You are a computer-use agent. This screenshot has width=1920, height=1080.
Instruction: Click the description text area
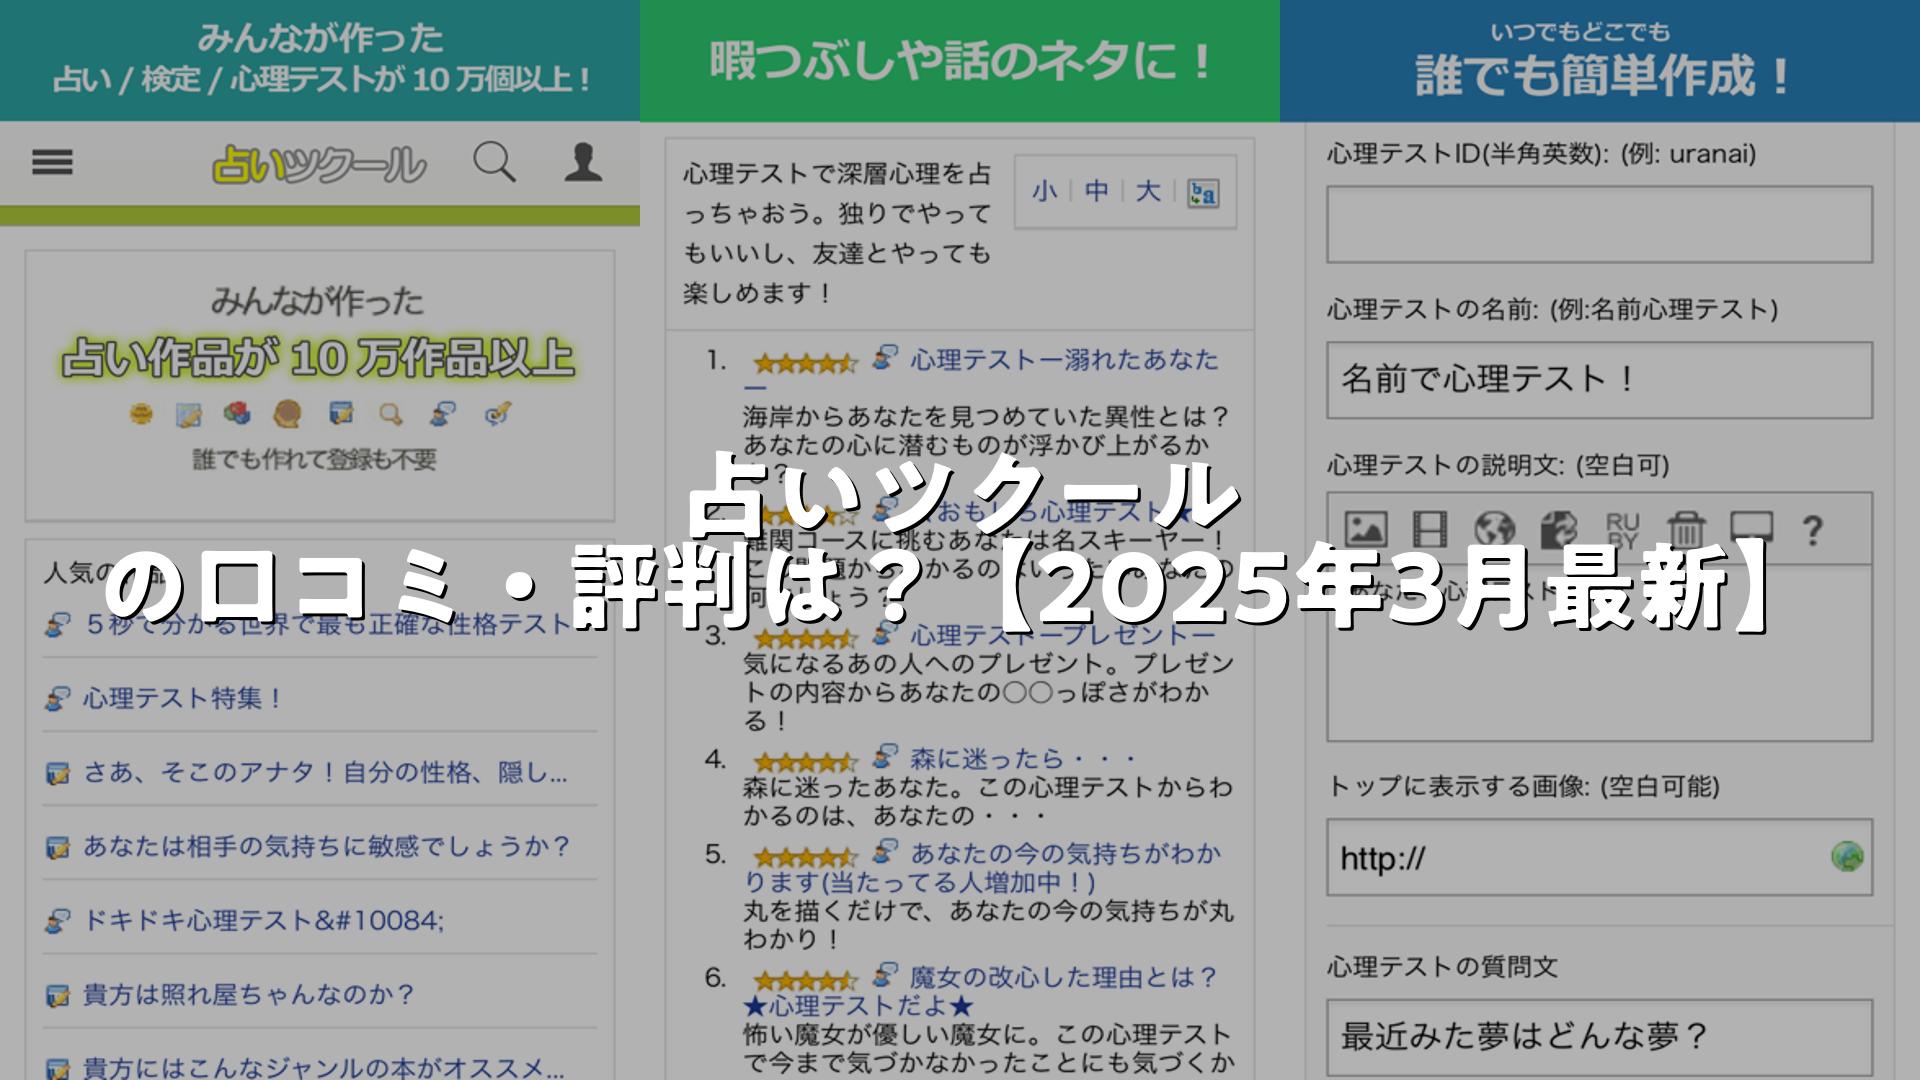[1599, 652]
